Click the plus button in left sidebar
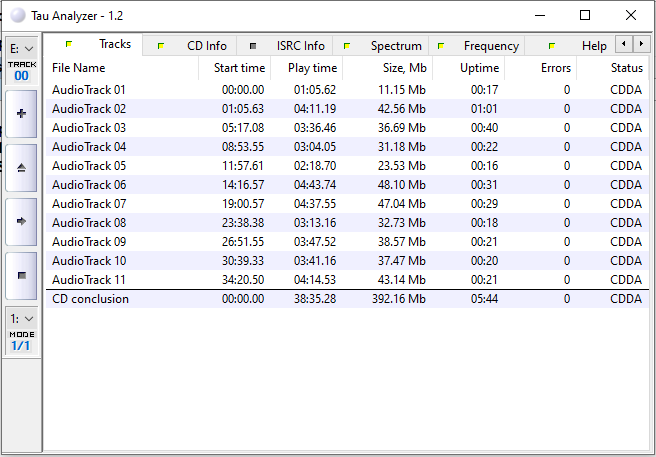 21,114
